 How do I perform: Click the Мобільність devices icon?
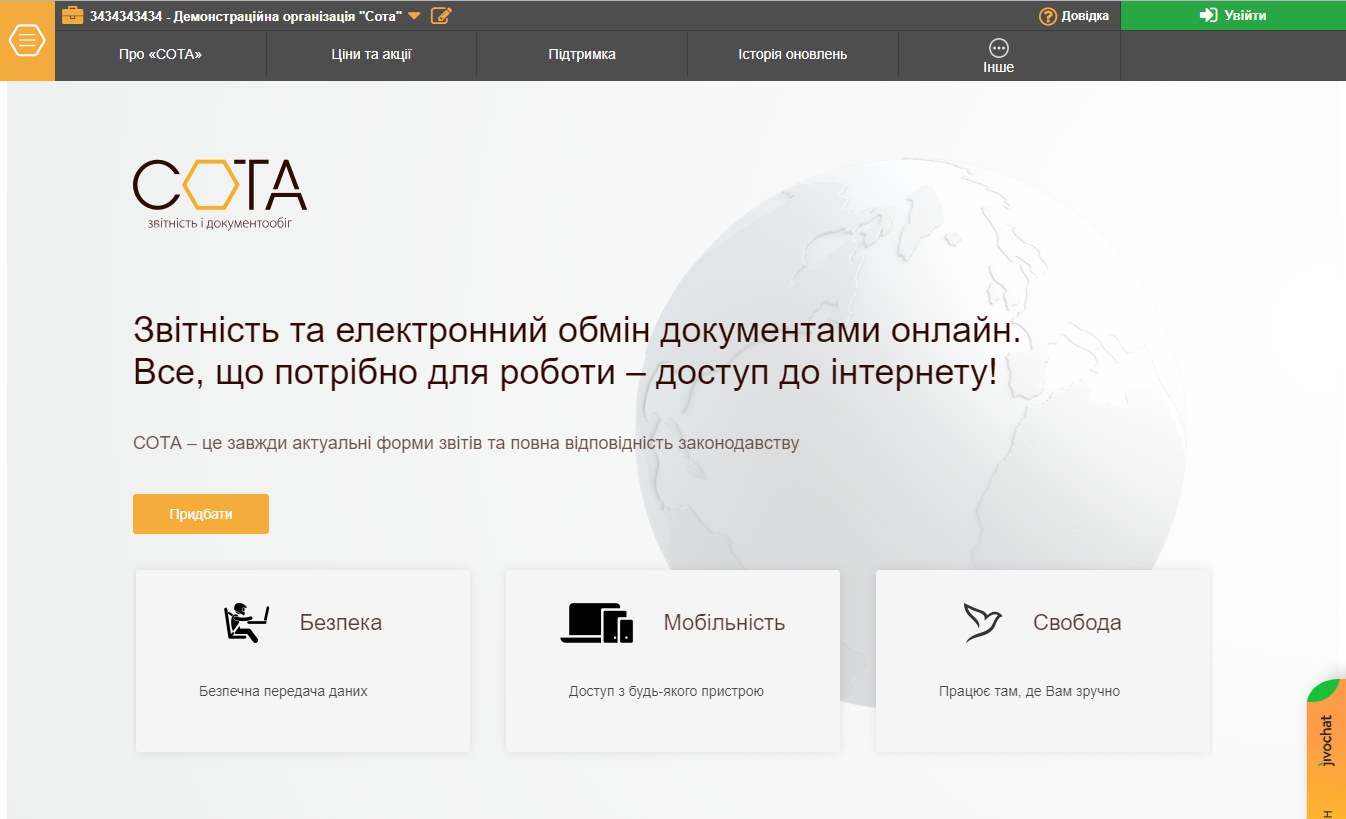tap(596, 622)
